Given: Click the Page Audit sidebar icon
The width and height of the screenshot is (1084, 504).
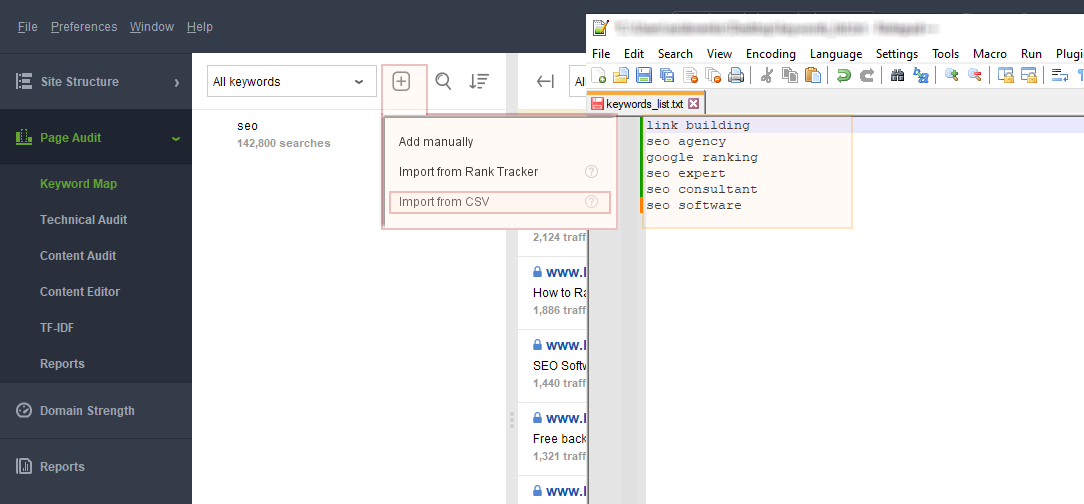Looking at the screenshot, I should coord(24,137).
